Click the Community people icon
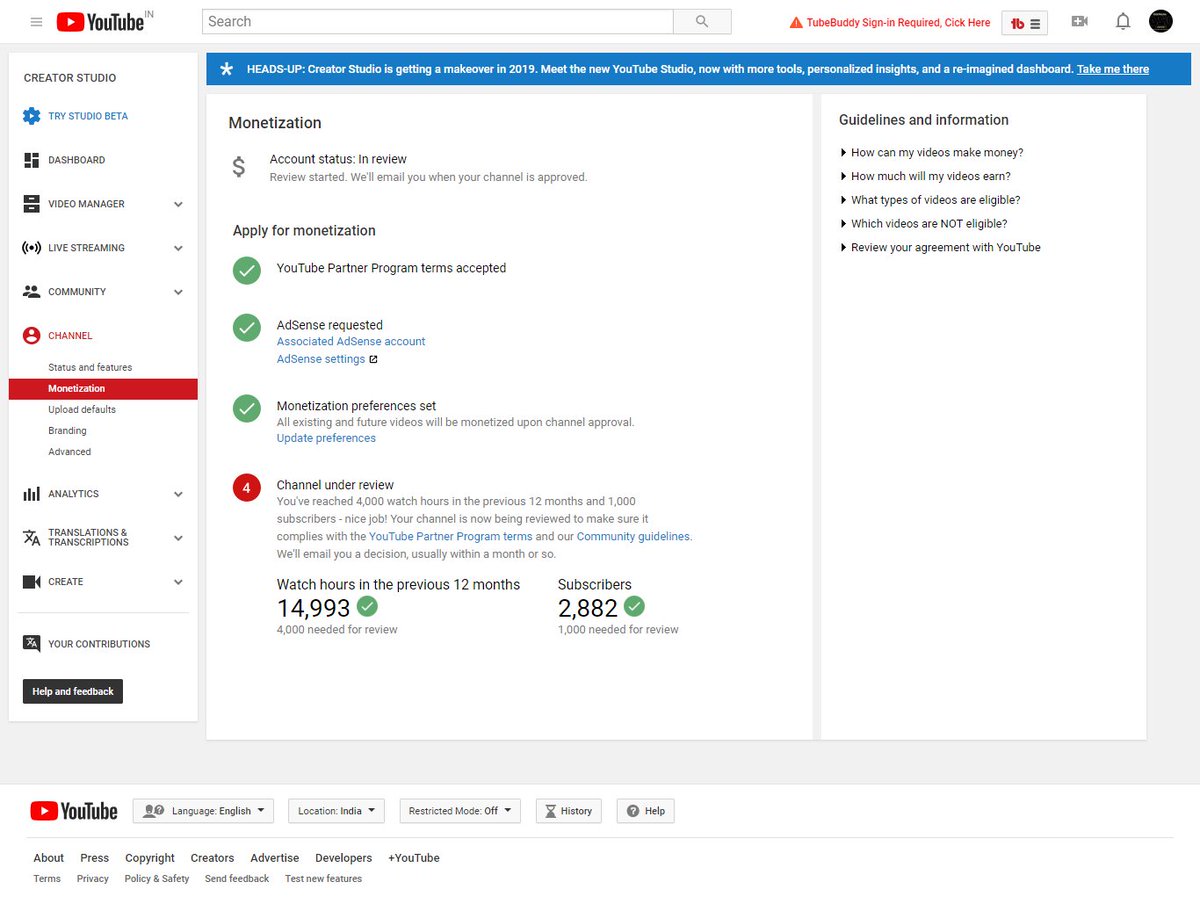Screen dimensions: 1200x911 (31, 292)
